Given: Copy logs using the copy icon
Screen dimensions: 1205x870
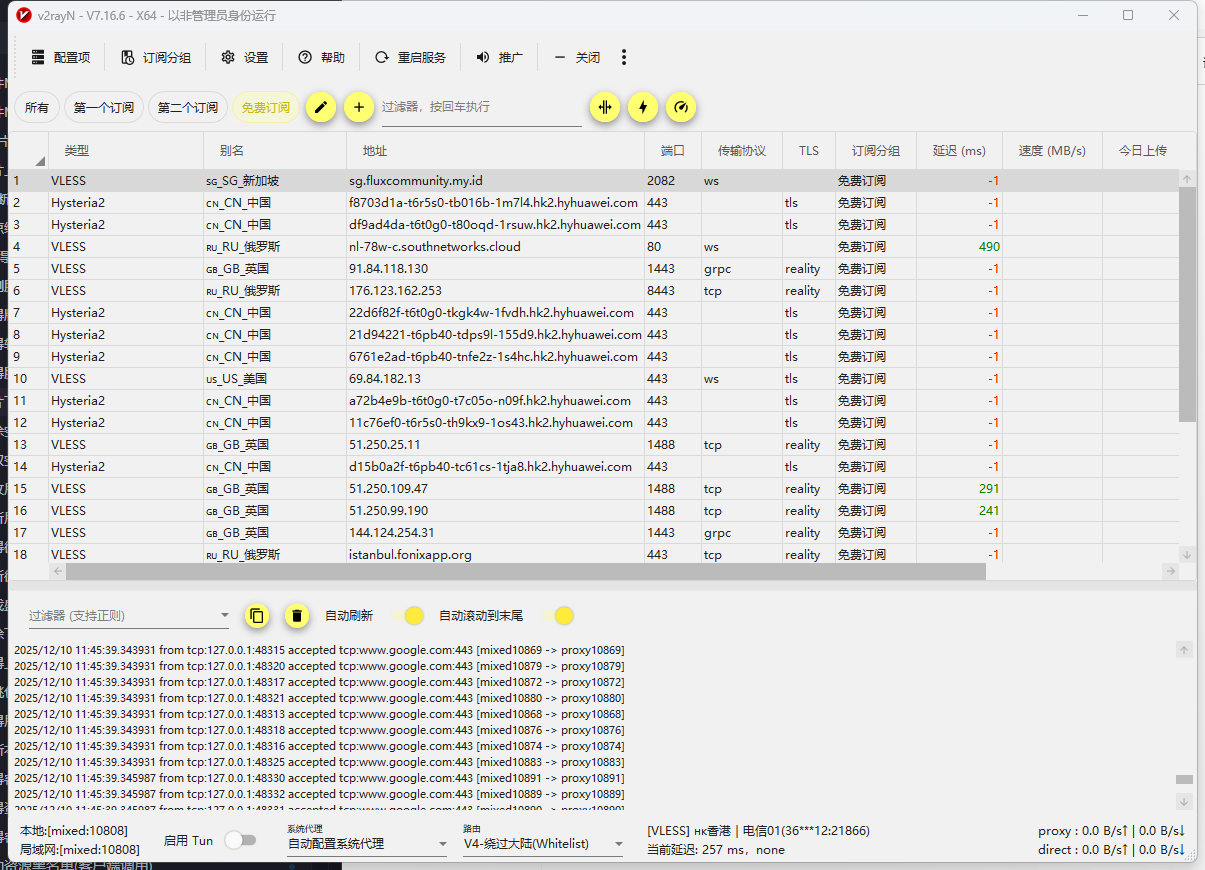Looking at the screenshot, I should click(x=257, y=616).
